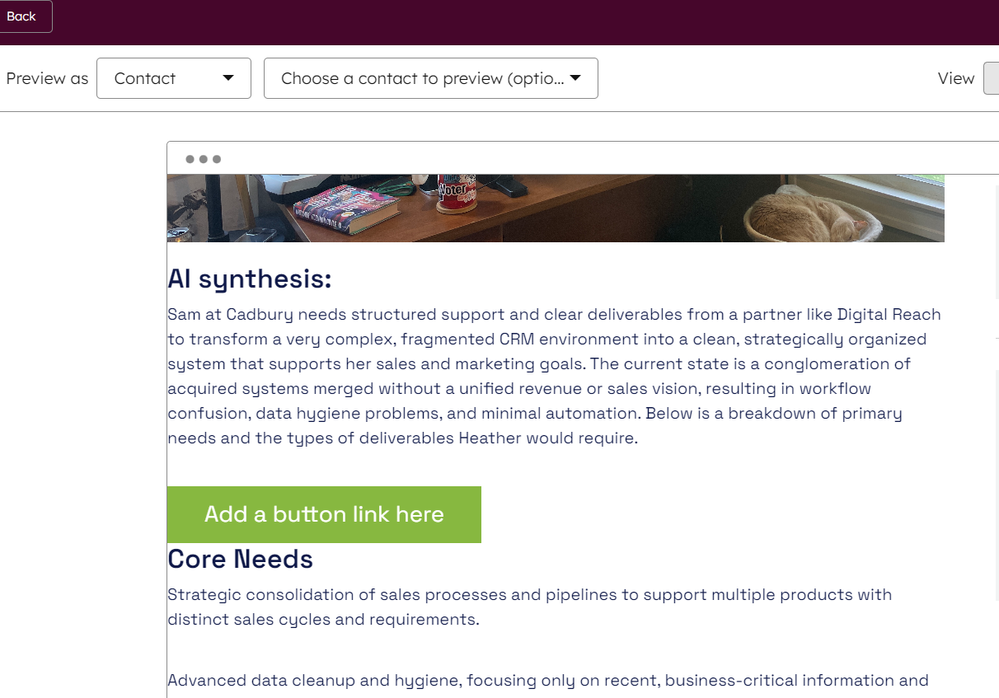Click the View label text
The image size is (999, 698).
pos(955,78)
